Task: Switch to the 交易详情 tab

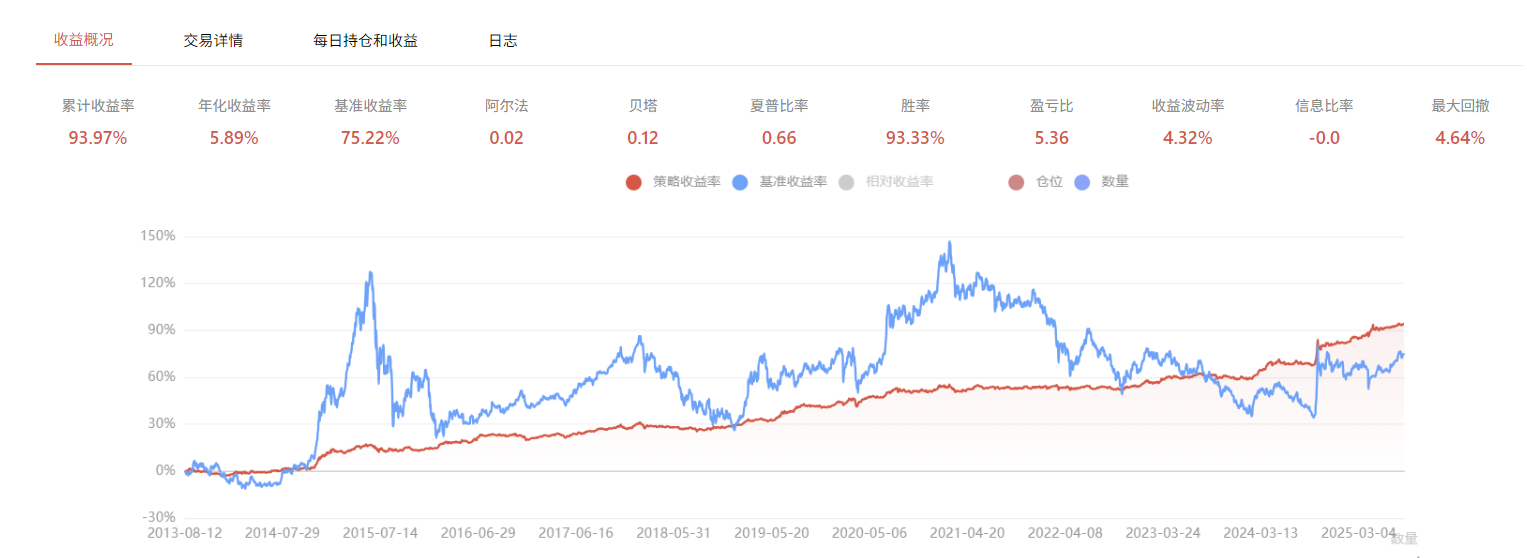Action: click(x=213, y=41)
